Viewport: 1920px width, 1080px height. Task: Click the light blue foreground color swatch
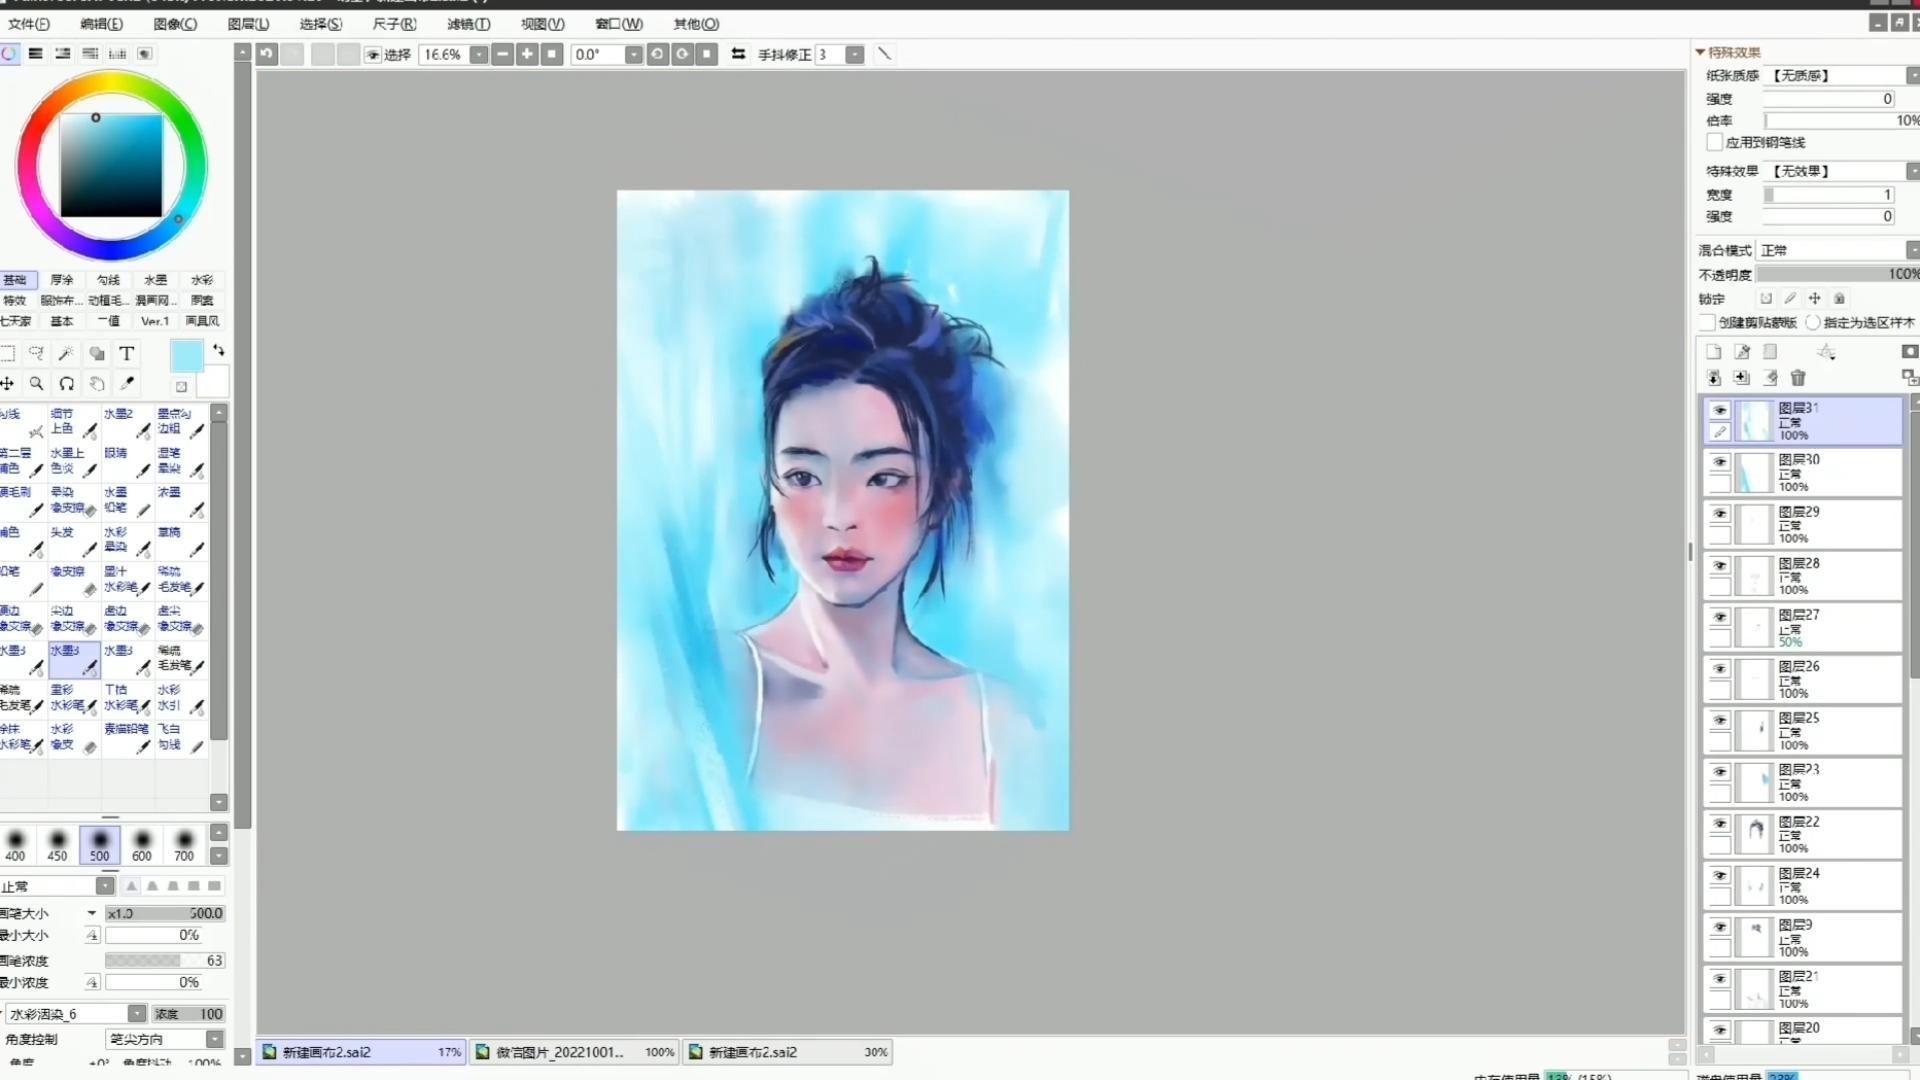(186, 356)
